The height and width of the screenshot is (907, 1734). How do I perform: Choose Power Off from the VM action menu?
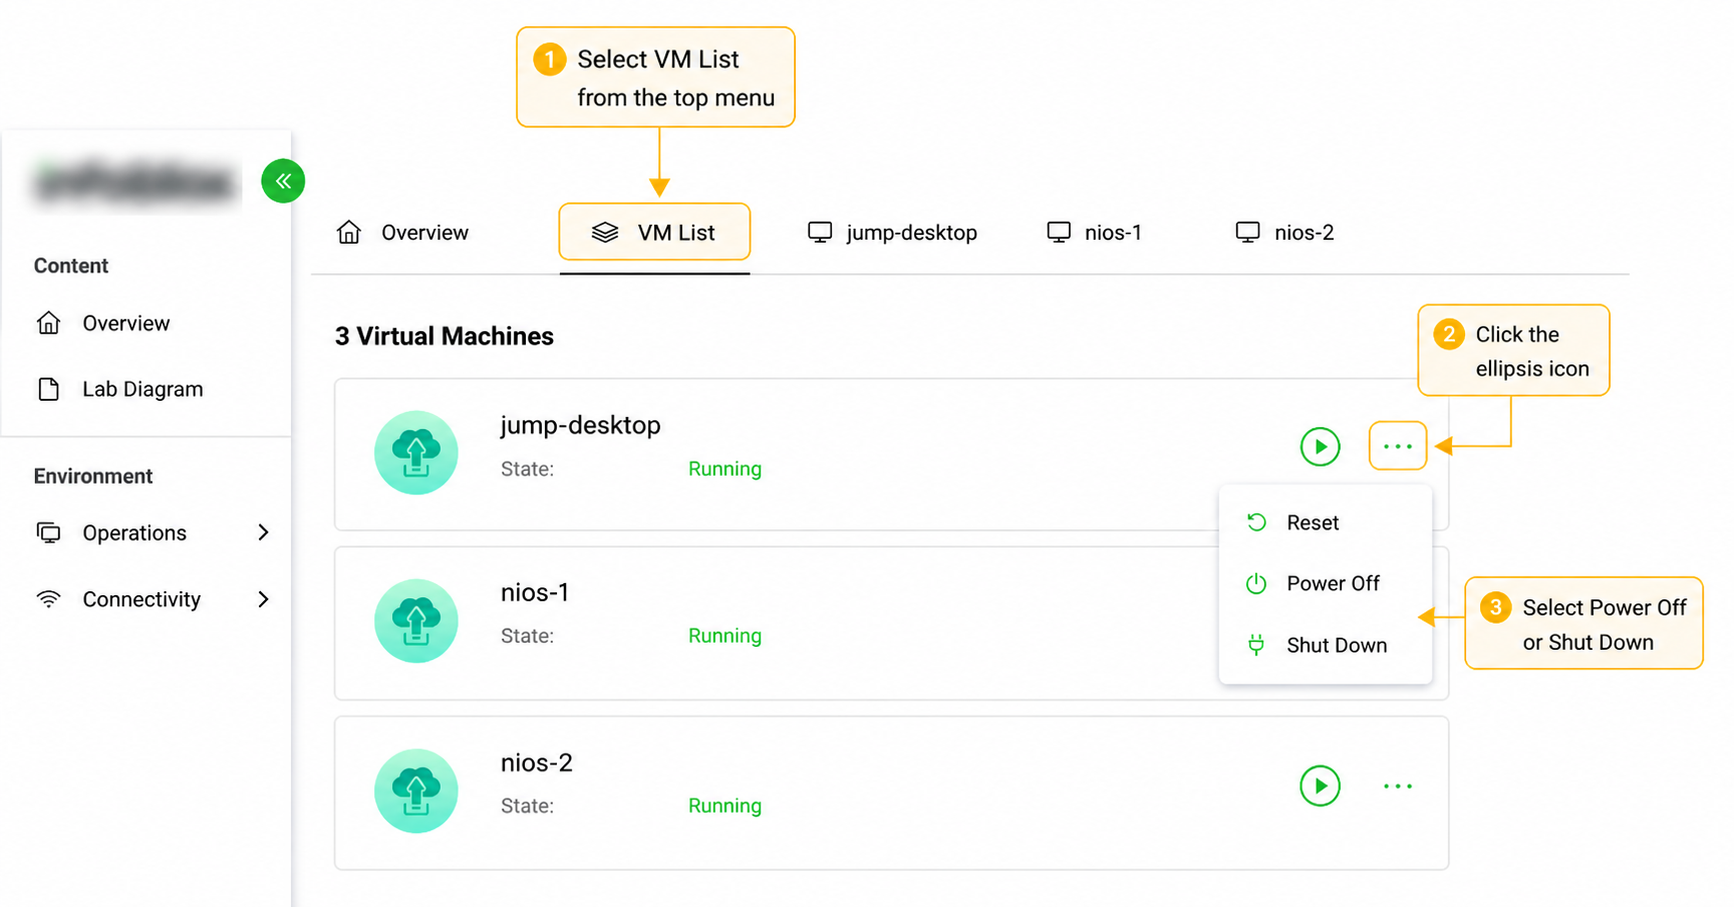click(1326, 584)
